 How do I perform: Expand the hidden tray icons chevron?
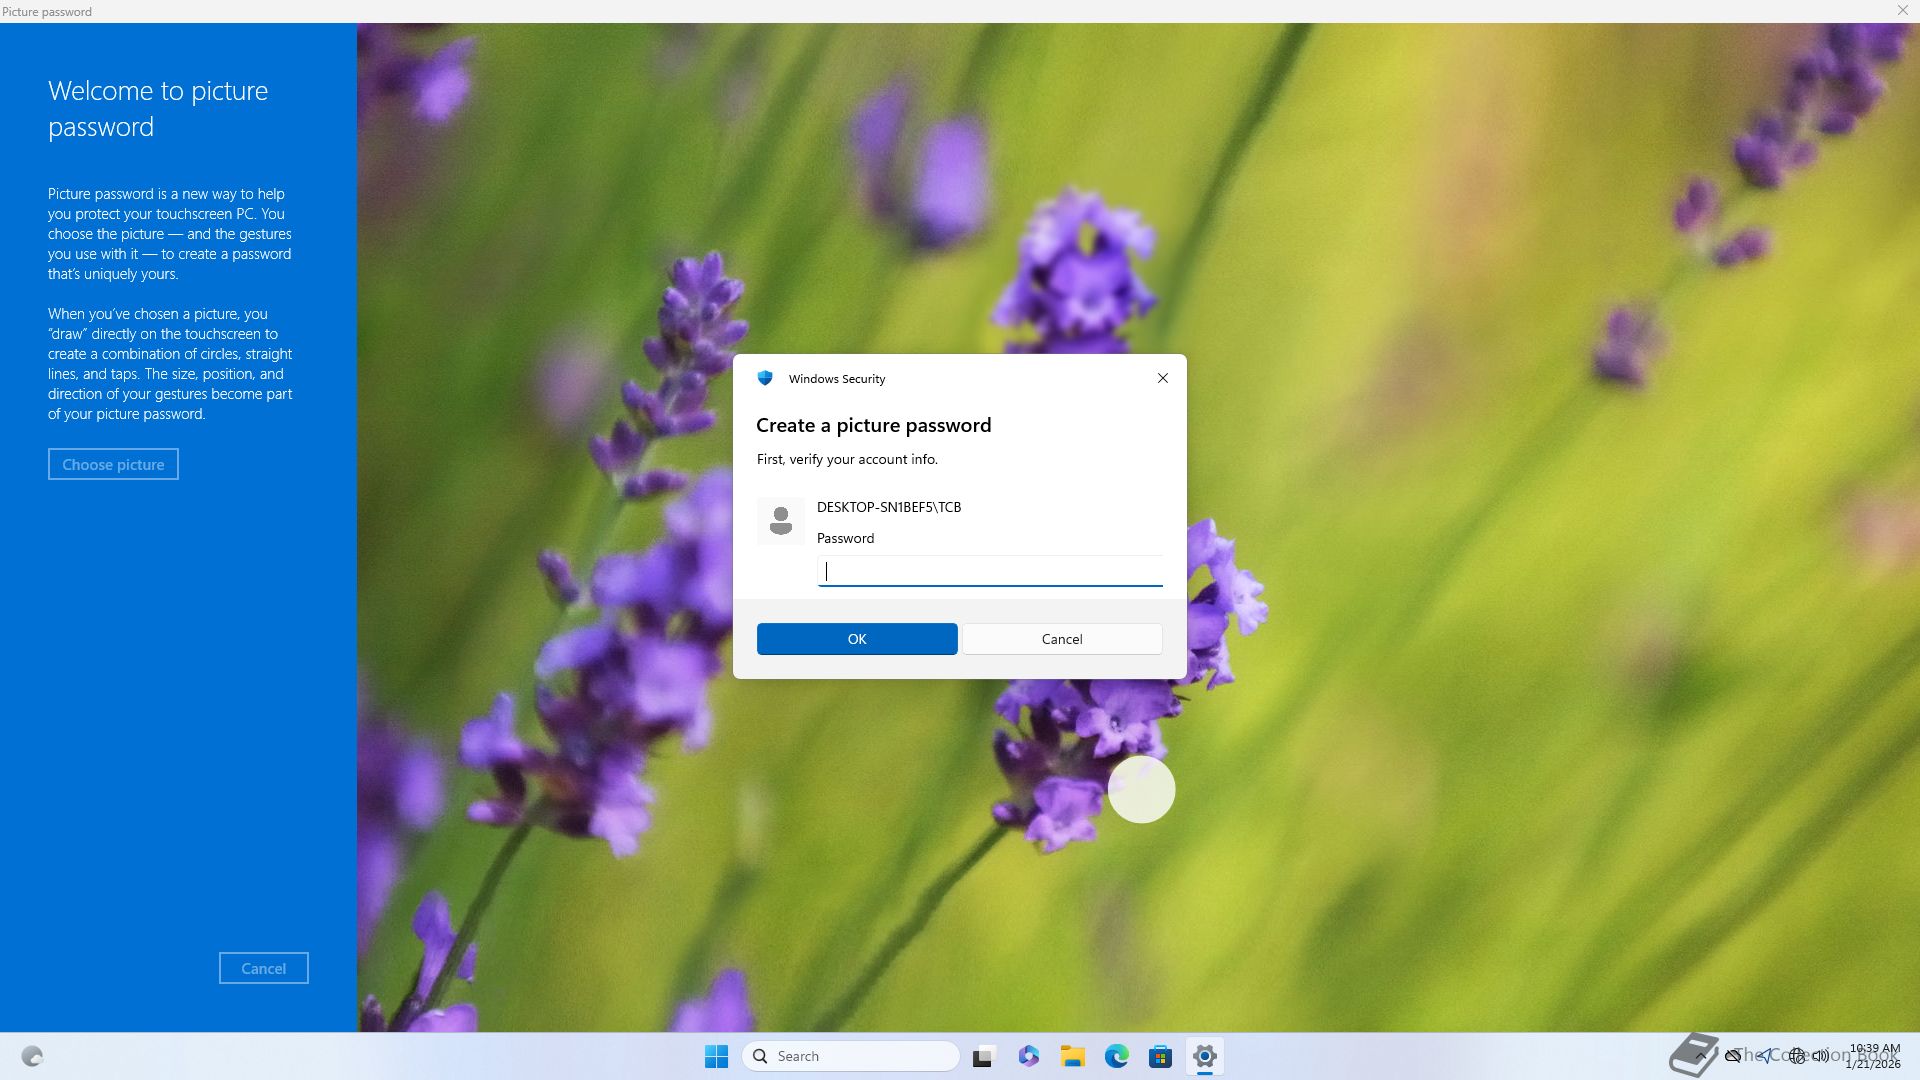click(x=1700, y=1056)
